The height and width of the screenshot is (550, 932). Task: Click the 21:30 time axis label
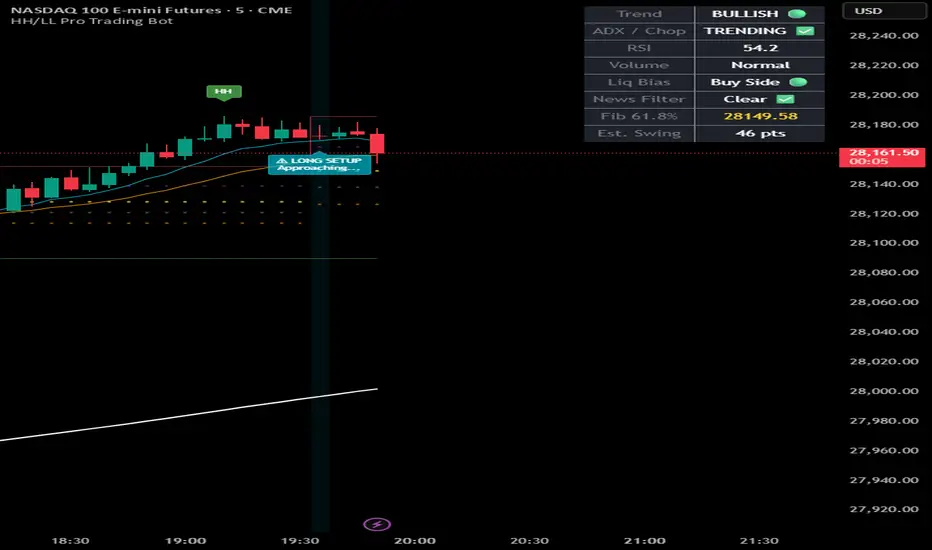pos(759,540)
